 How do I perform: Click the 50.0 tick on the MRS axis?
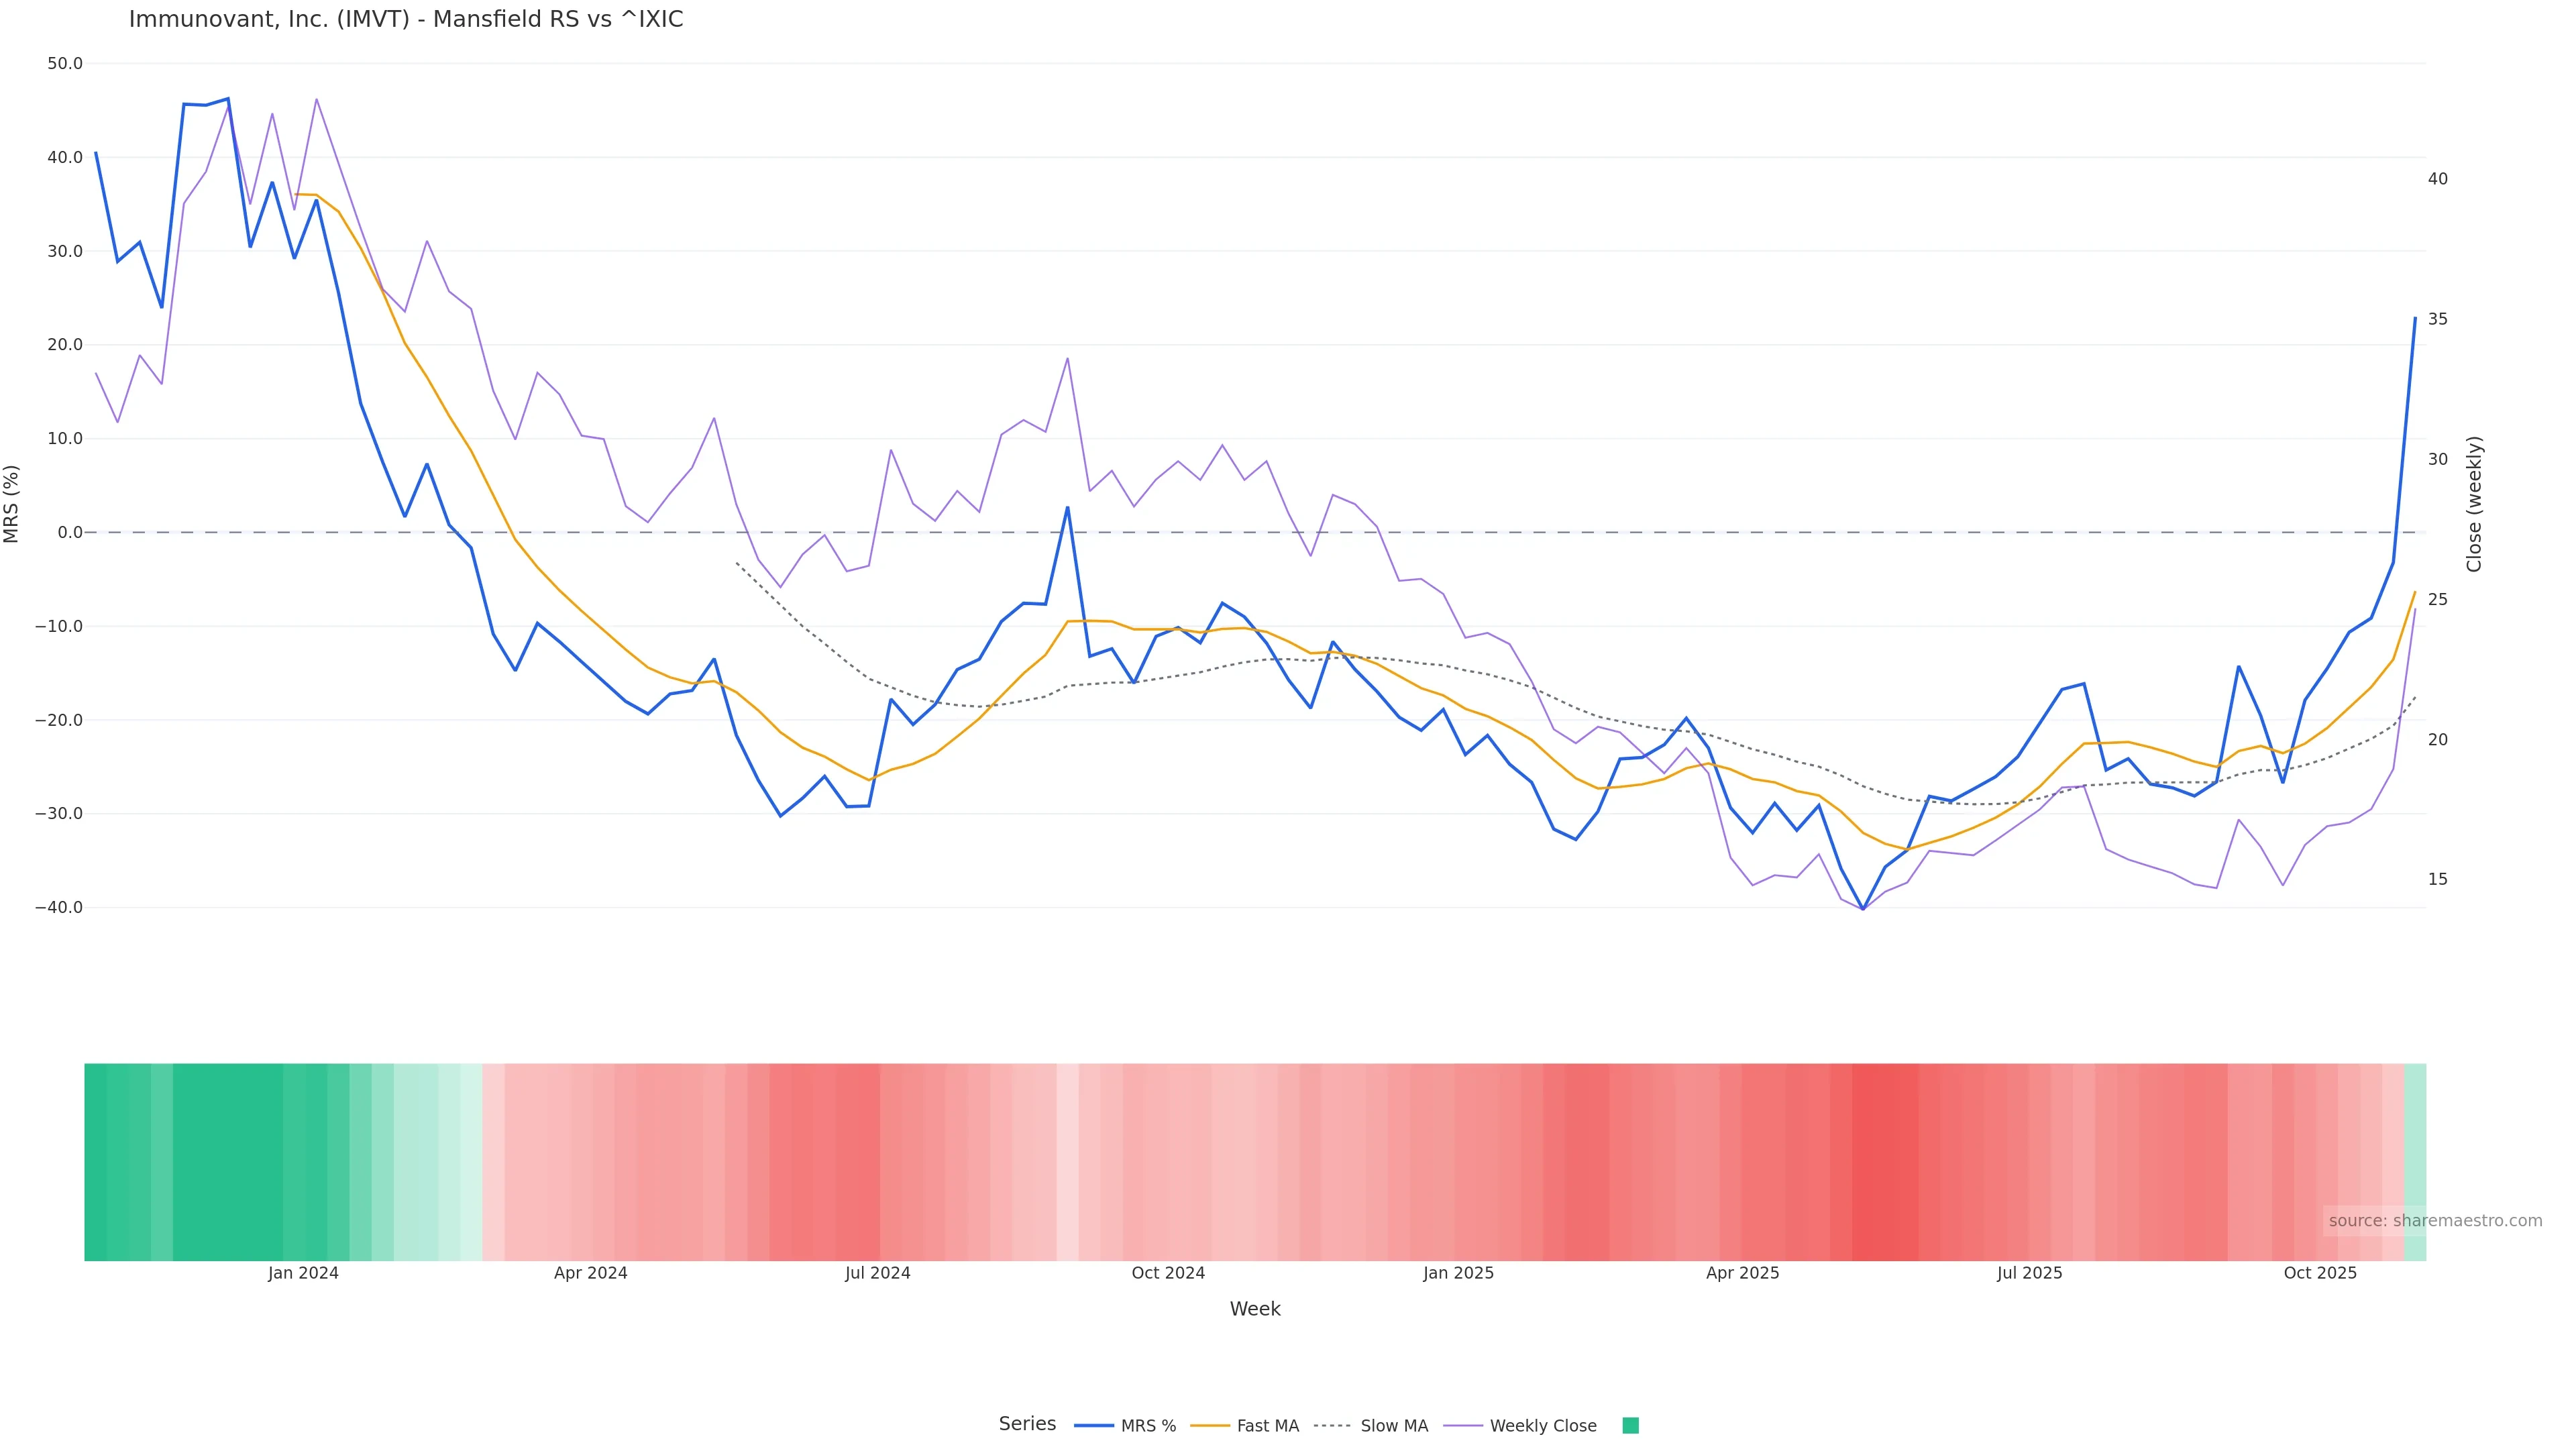point(65,64)
